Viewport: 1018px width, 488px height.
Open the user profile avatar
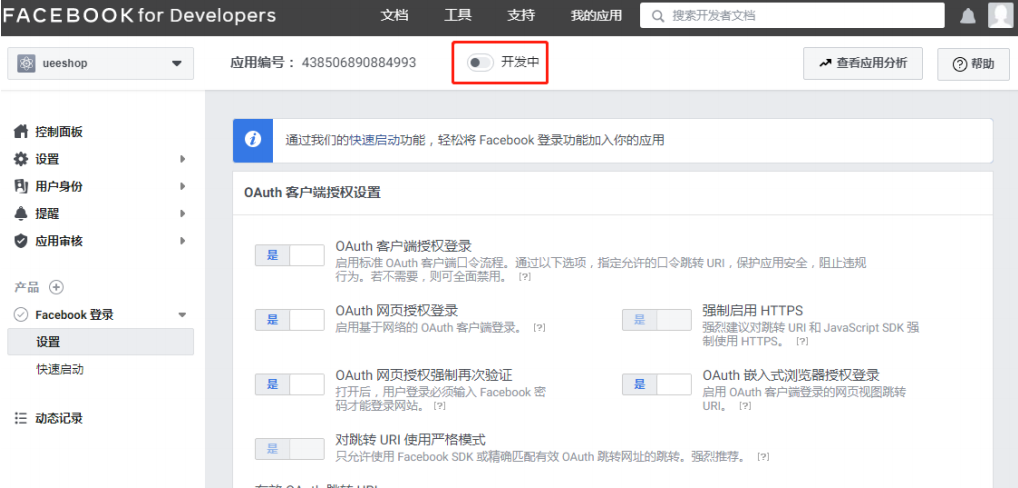point(1000,15)
